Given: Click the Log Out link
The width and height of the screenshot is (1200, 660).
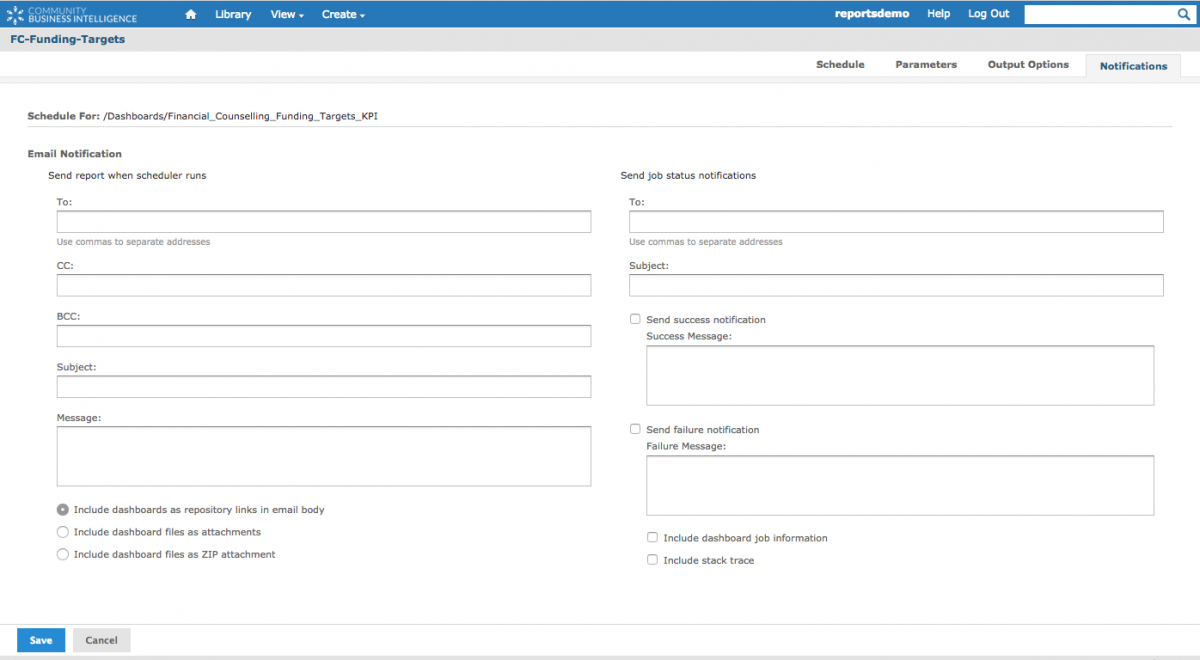Looking at the screenshot, I should click(988, 14).
